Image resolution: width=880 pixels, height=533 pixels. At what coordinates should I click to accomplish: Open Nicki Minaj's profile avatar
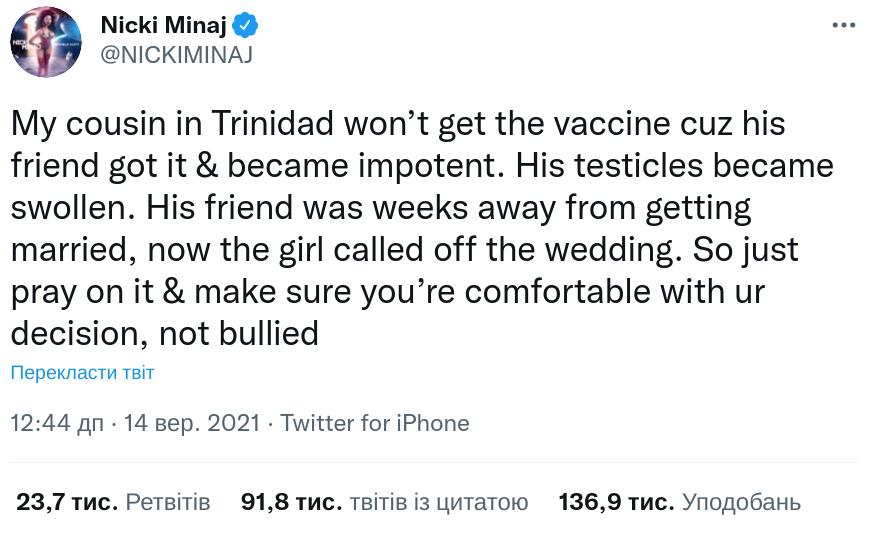click(x=46, y=42)
